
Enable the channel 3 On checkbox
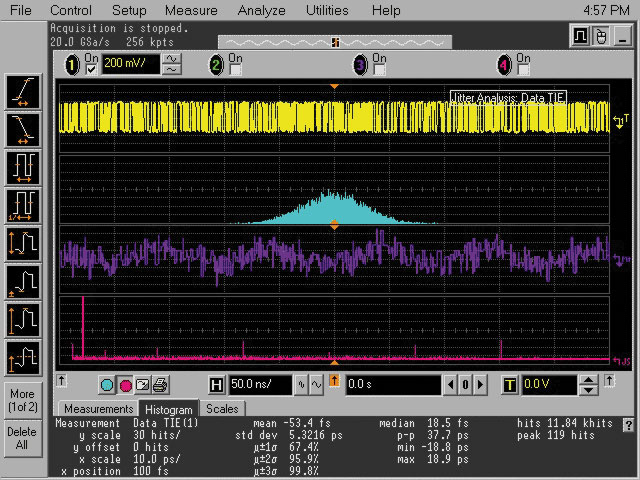(380, 70)
